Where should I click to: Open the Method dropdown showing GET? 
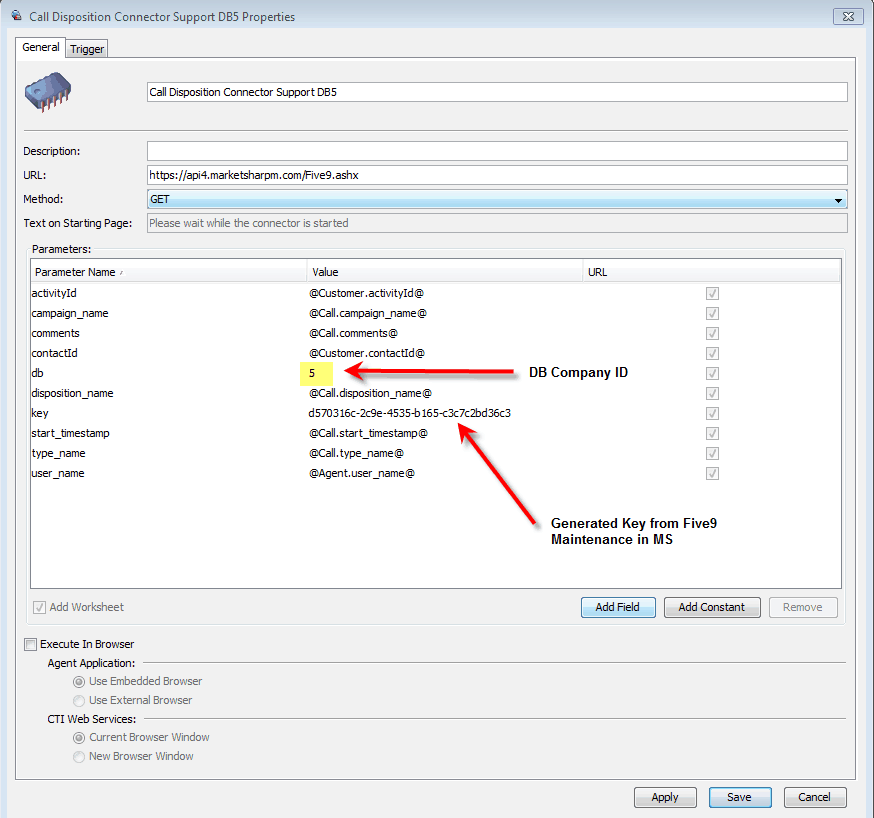click(497, 199)
